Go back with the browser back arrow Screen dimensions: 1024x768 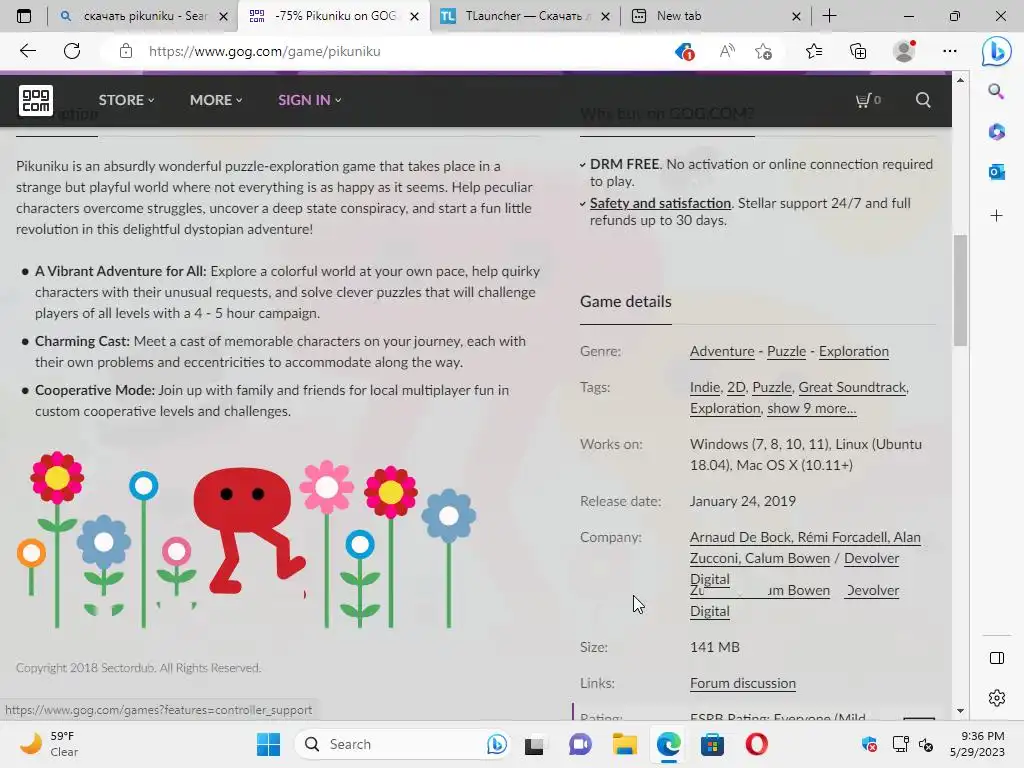point(27,51)
